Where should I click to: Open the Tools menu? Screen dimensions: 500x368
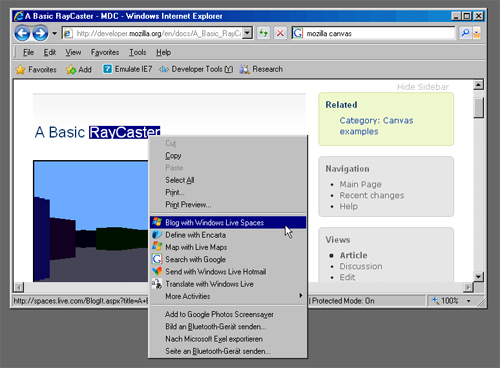pyautogui.click(x=138, y=52)
